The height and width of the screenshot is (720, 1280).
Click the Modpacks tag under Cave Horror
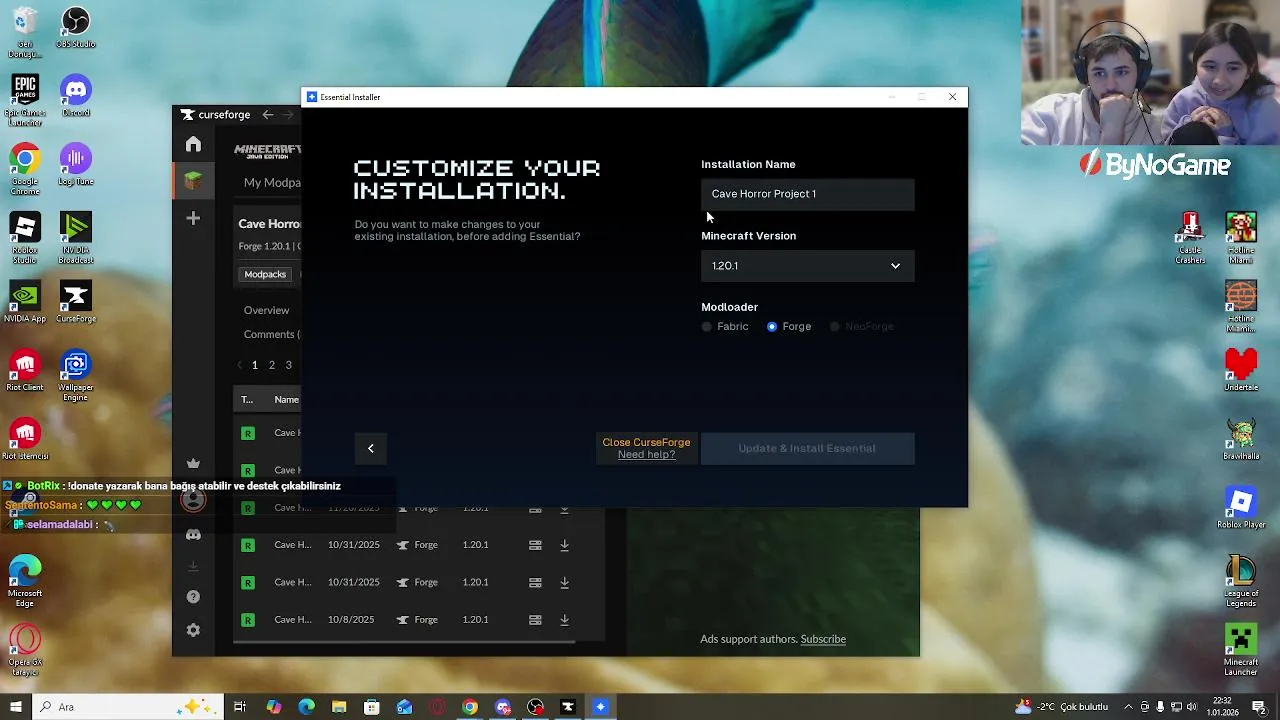[265, 274]
